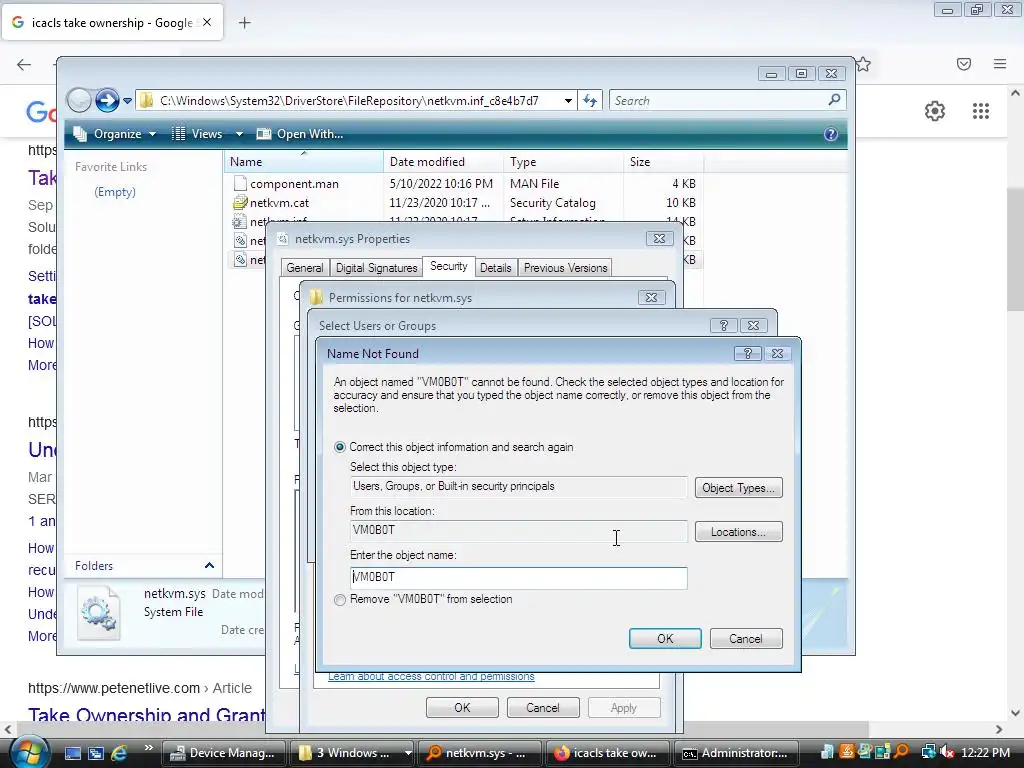Click OK in Name Not Found dialog
Viewport: 1024px width, 768px height.
[665, 639]
